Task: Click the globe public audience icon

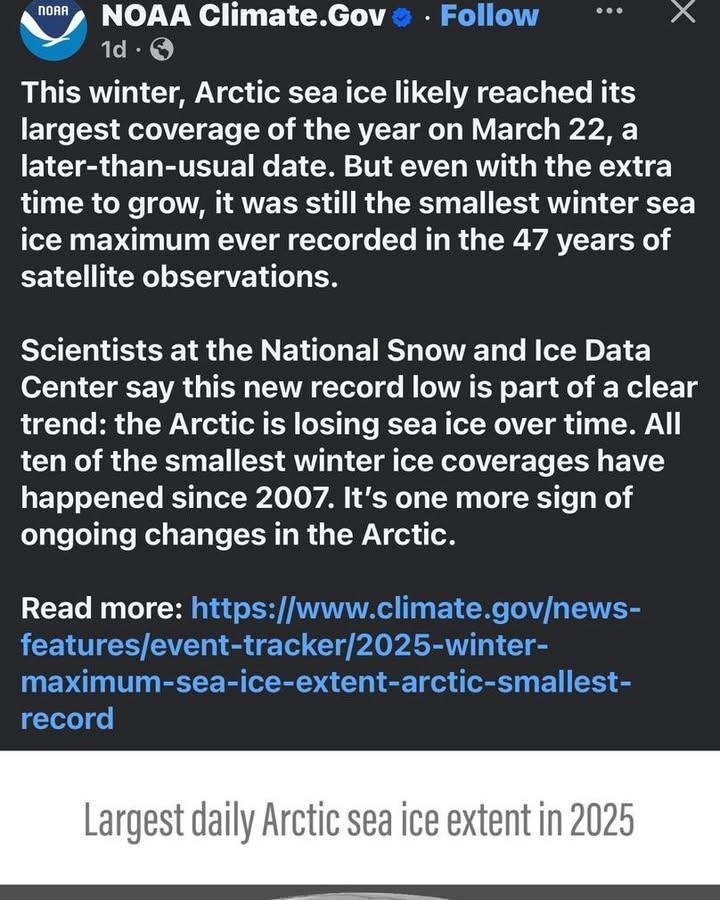Action: 162,49
